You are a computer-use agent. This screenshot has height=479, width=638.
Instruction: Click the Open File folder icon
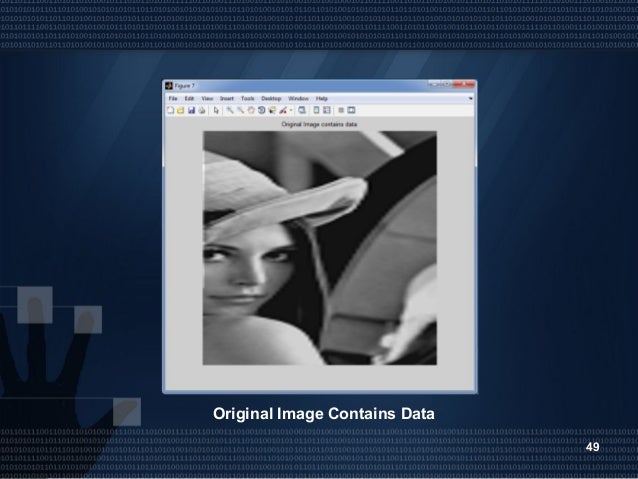(181, 110)
